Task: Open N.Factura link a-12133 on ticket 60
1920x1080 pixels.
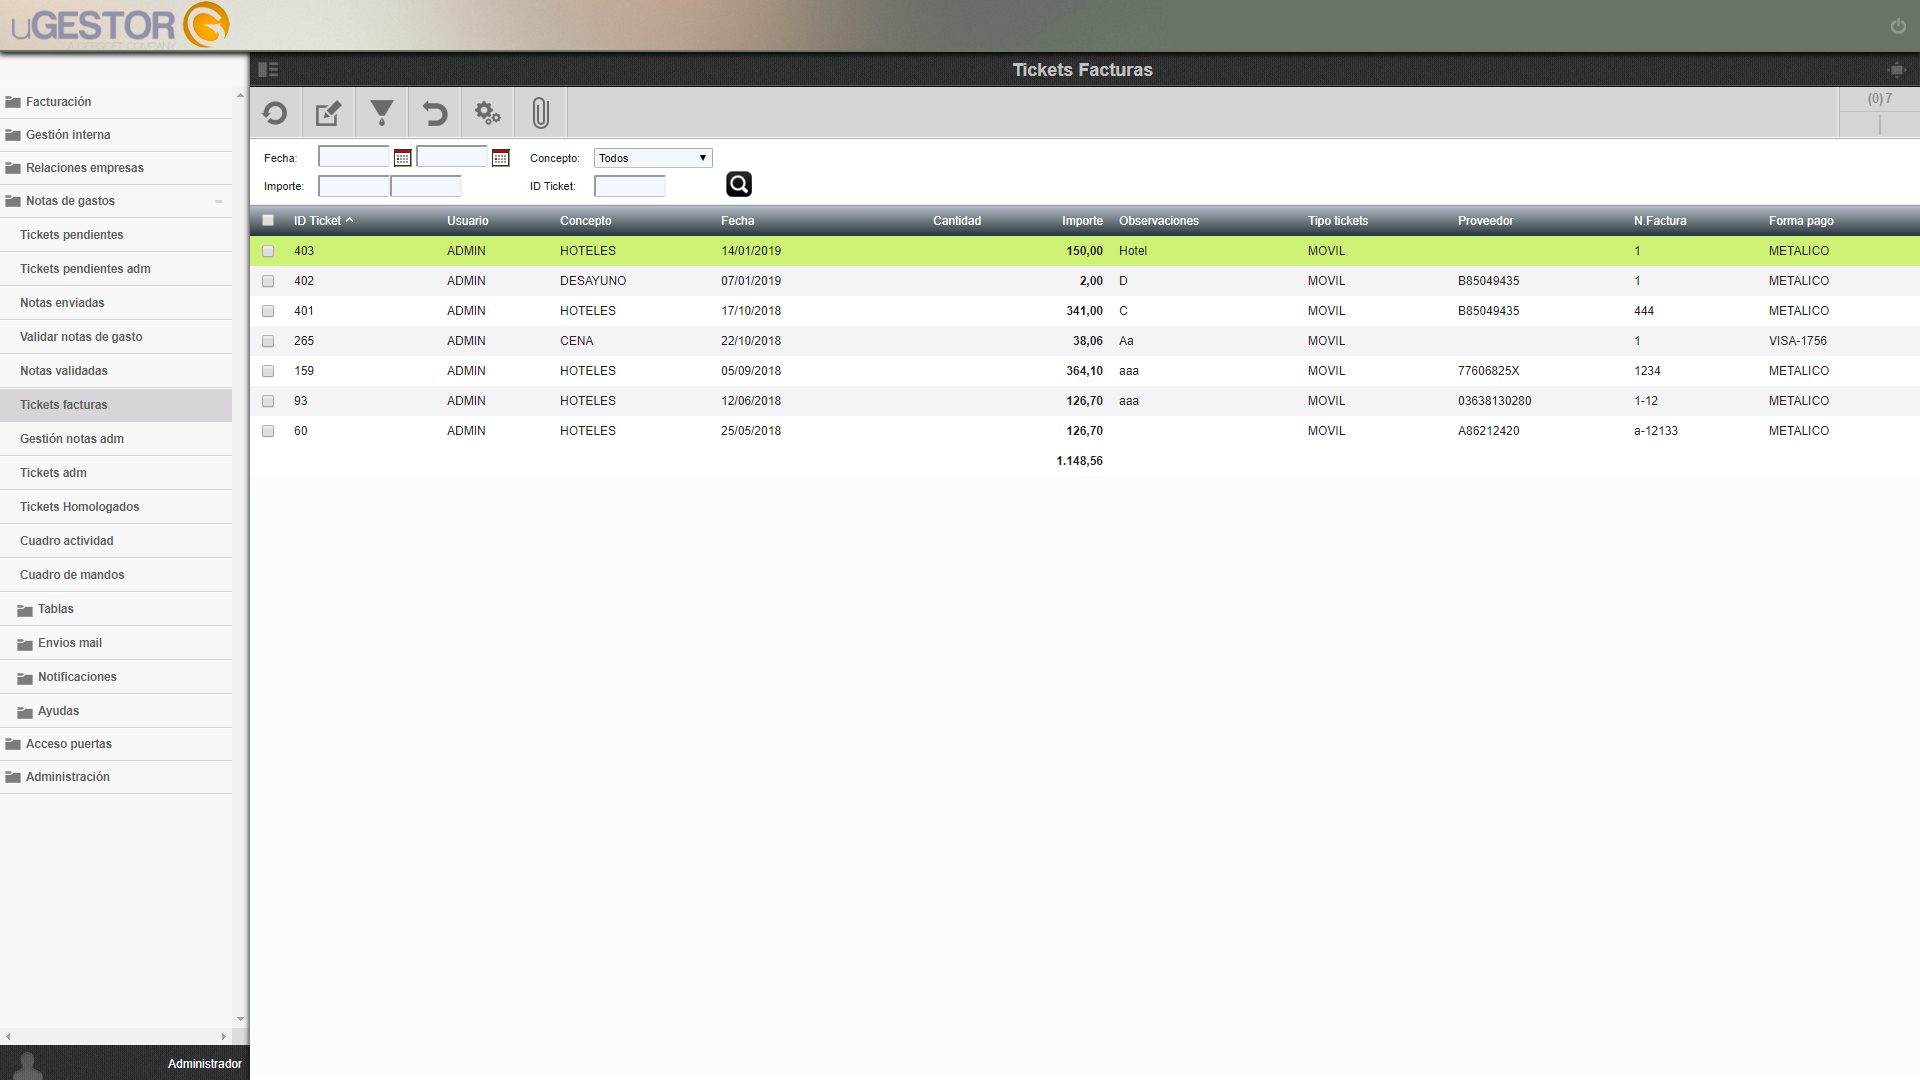Action: [1656, 431]
